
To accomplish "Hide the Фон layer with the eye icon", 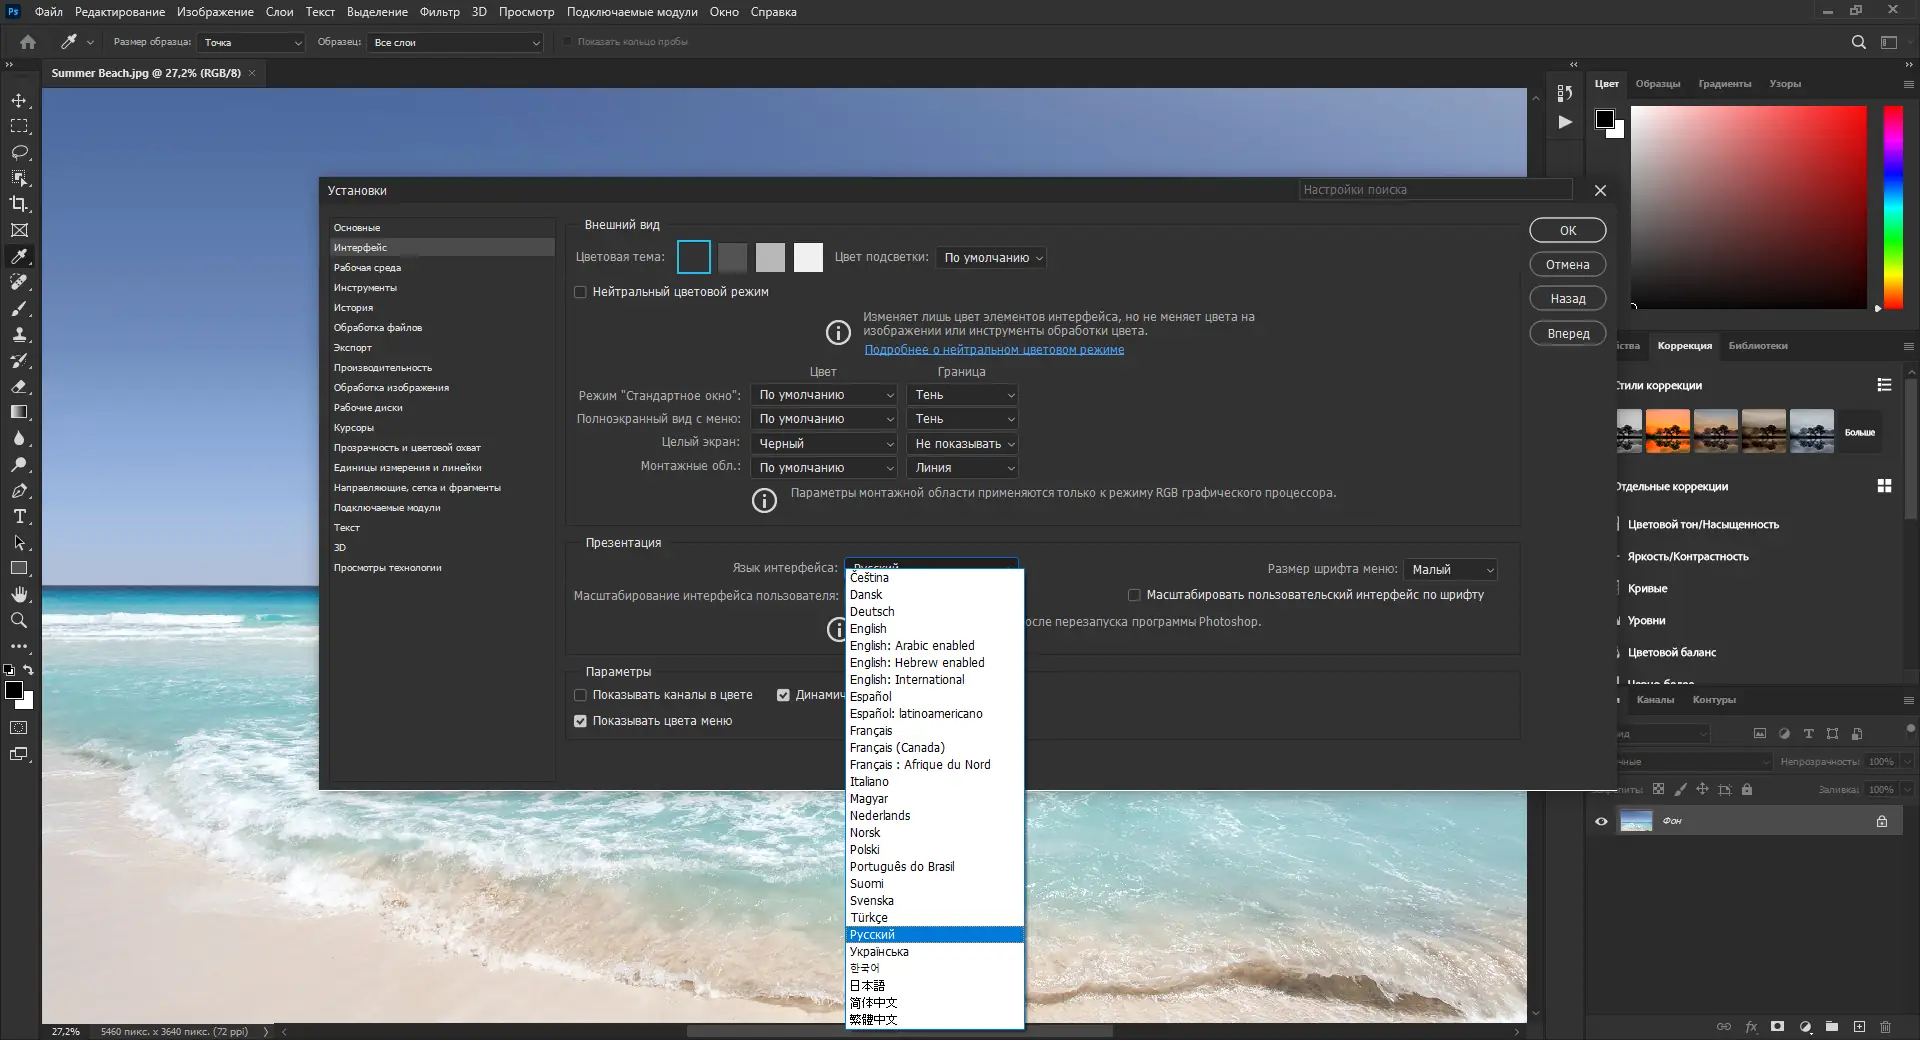I will click(1601, 822).
